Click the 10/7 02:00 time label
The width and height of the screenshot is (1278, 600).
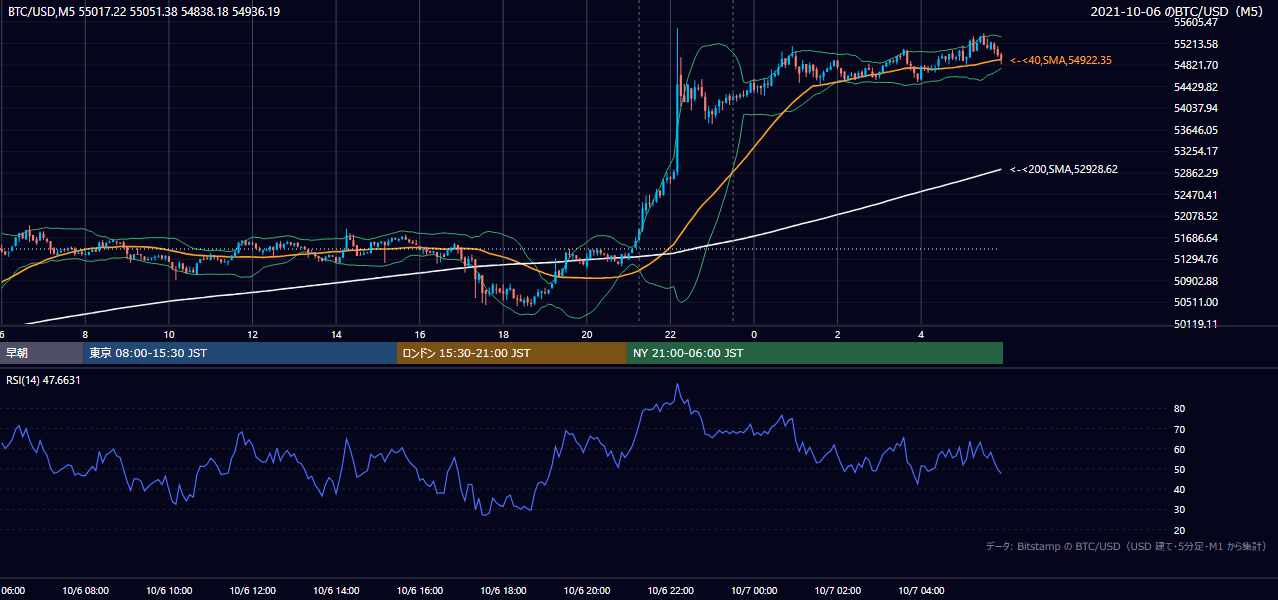(x=837, y=591)
